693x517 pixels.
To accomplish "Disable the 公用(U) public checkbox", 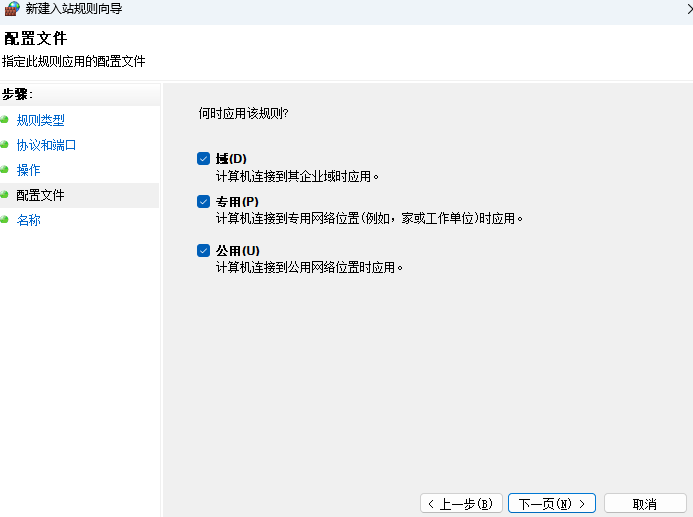I will (203, 251).
